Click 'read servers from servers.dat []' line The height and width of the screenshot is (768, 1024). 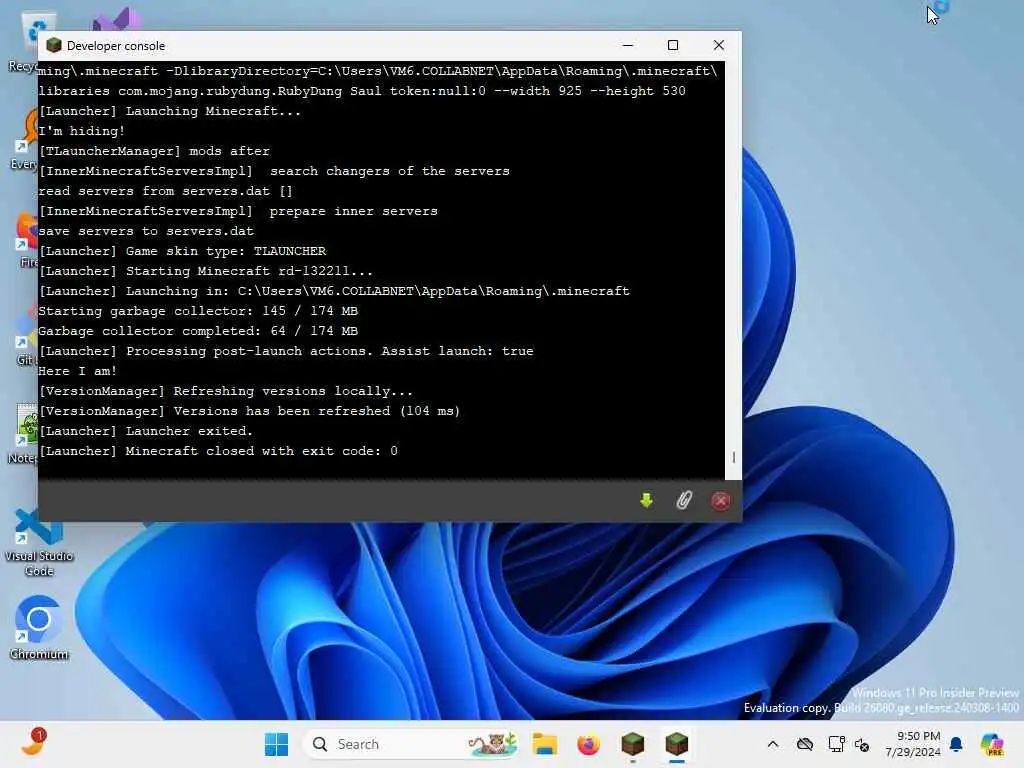[x=166, y=191]
